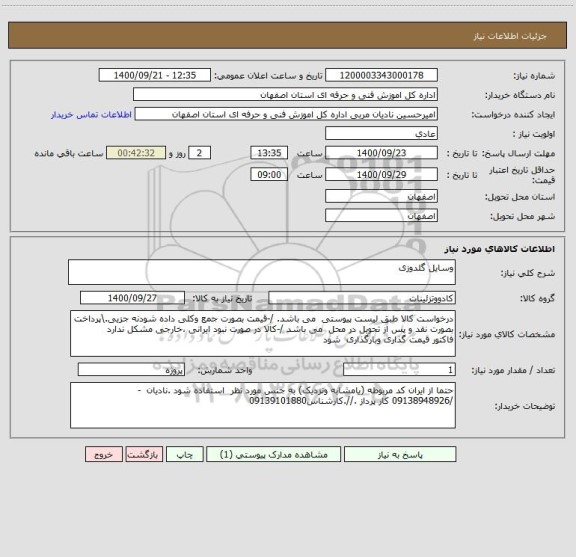
Task: Click the request creator field
Action: [x=286, y=114]
